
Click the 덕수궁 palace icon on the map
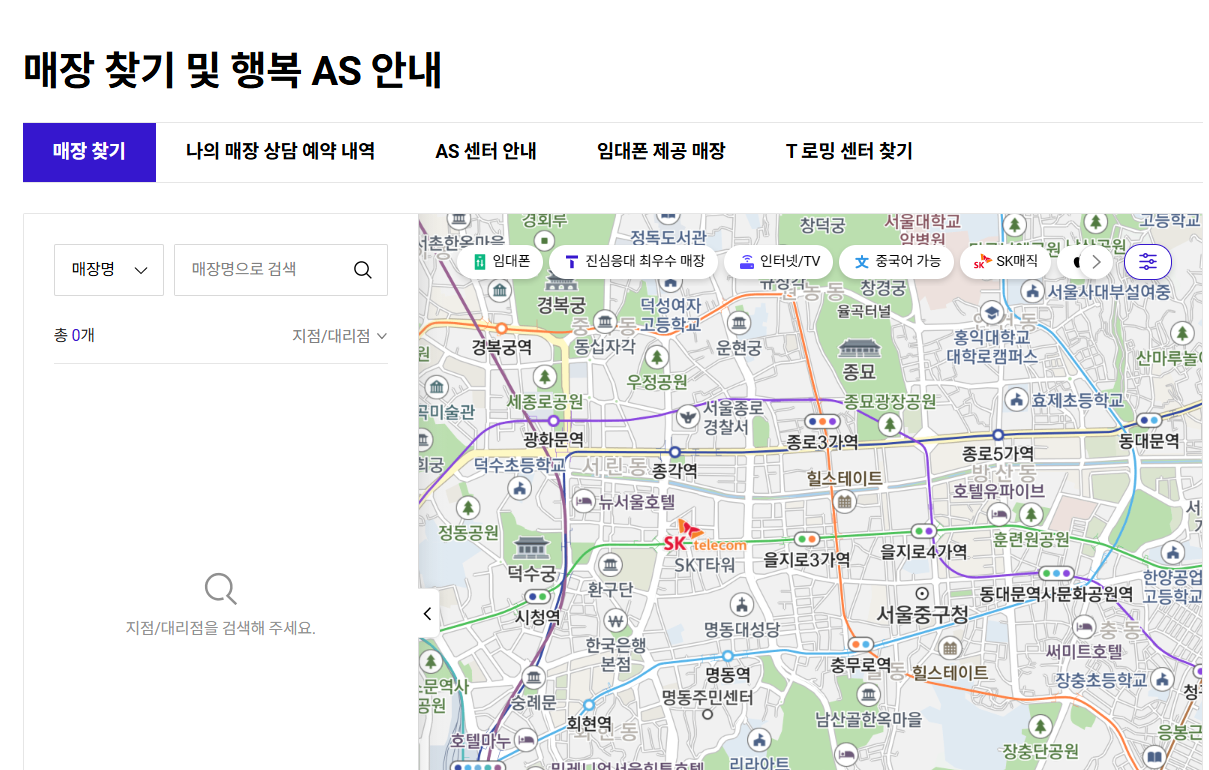(x=531, y=548)
